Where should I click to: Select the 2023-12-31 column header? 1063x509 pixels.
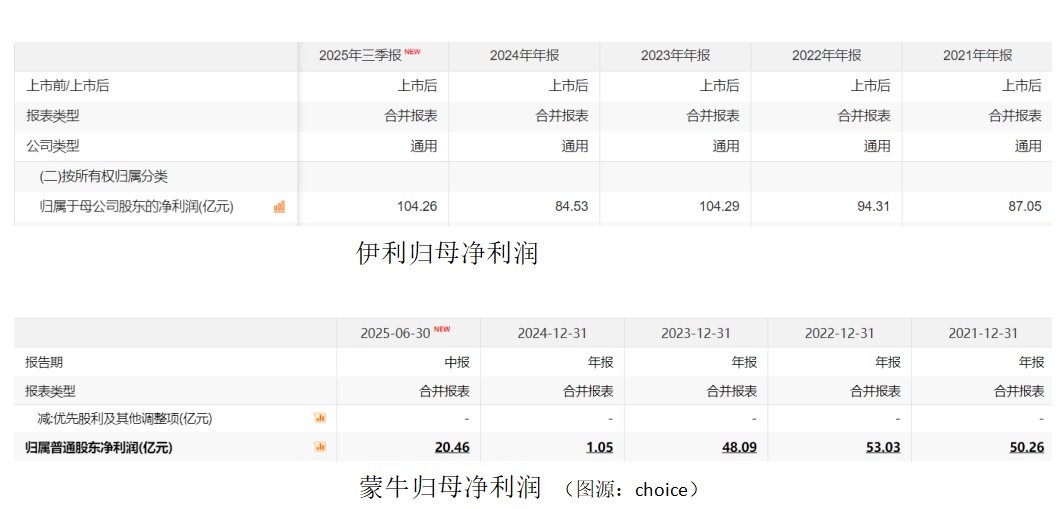[x=696, y=333]
